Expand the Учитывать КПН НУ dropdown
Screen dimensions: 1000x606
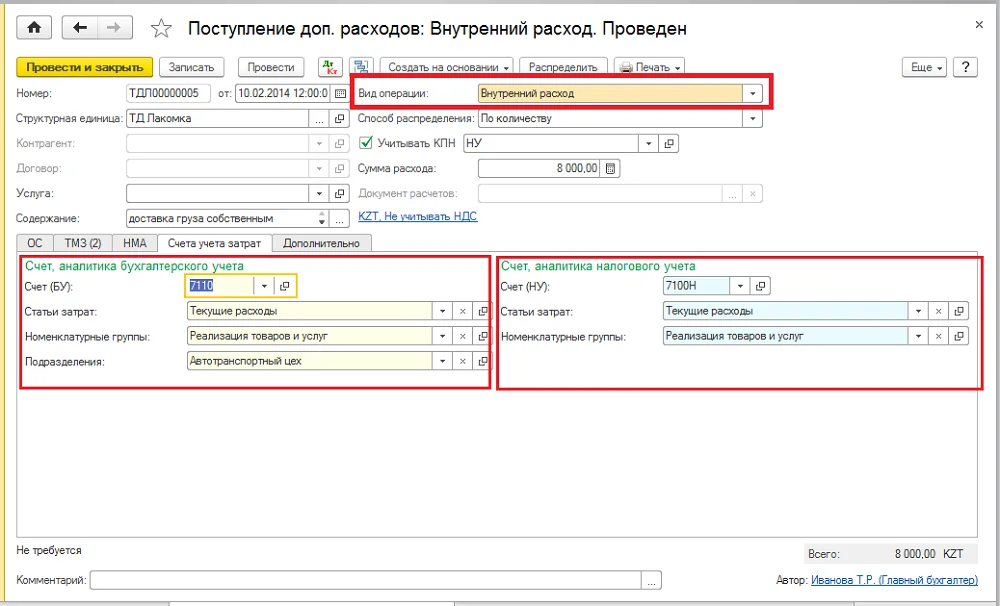[648, 144]
